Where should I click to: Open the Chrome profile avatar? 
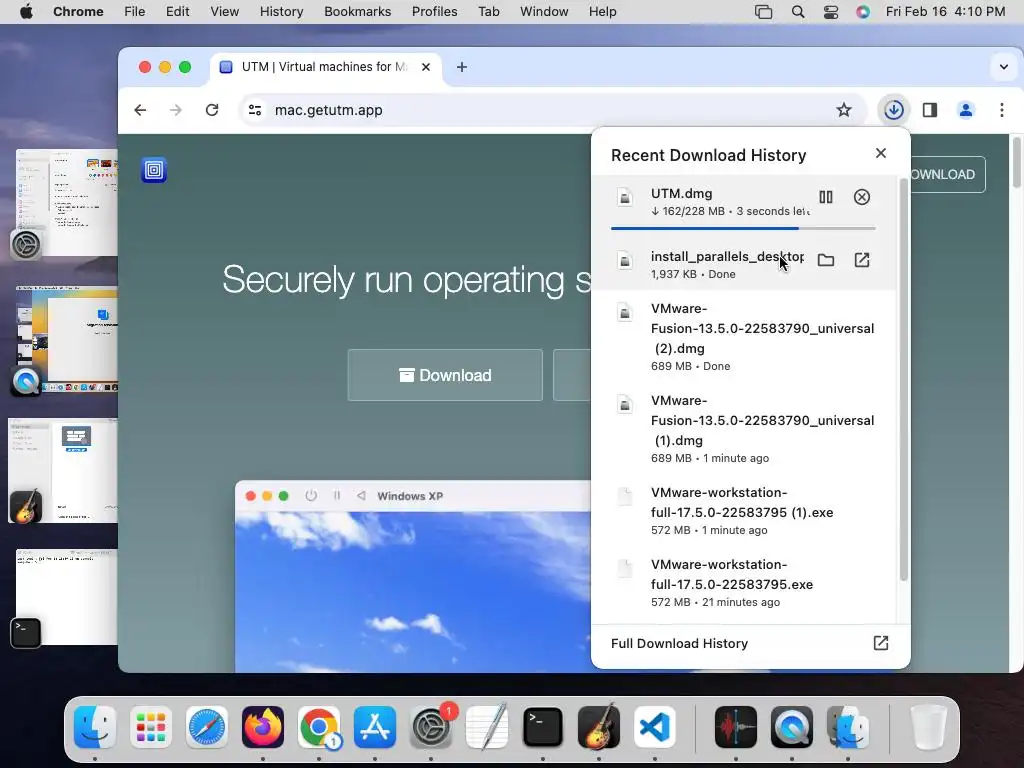pos(965,110)
